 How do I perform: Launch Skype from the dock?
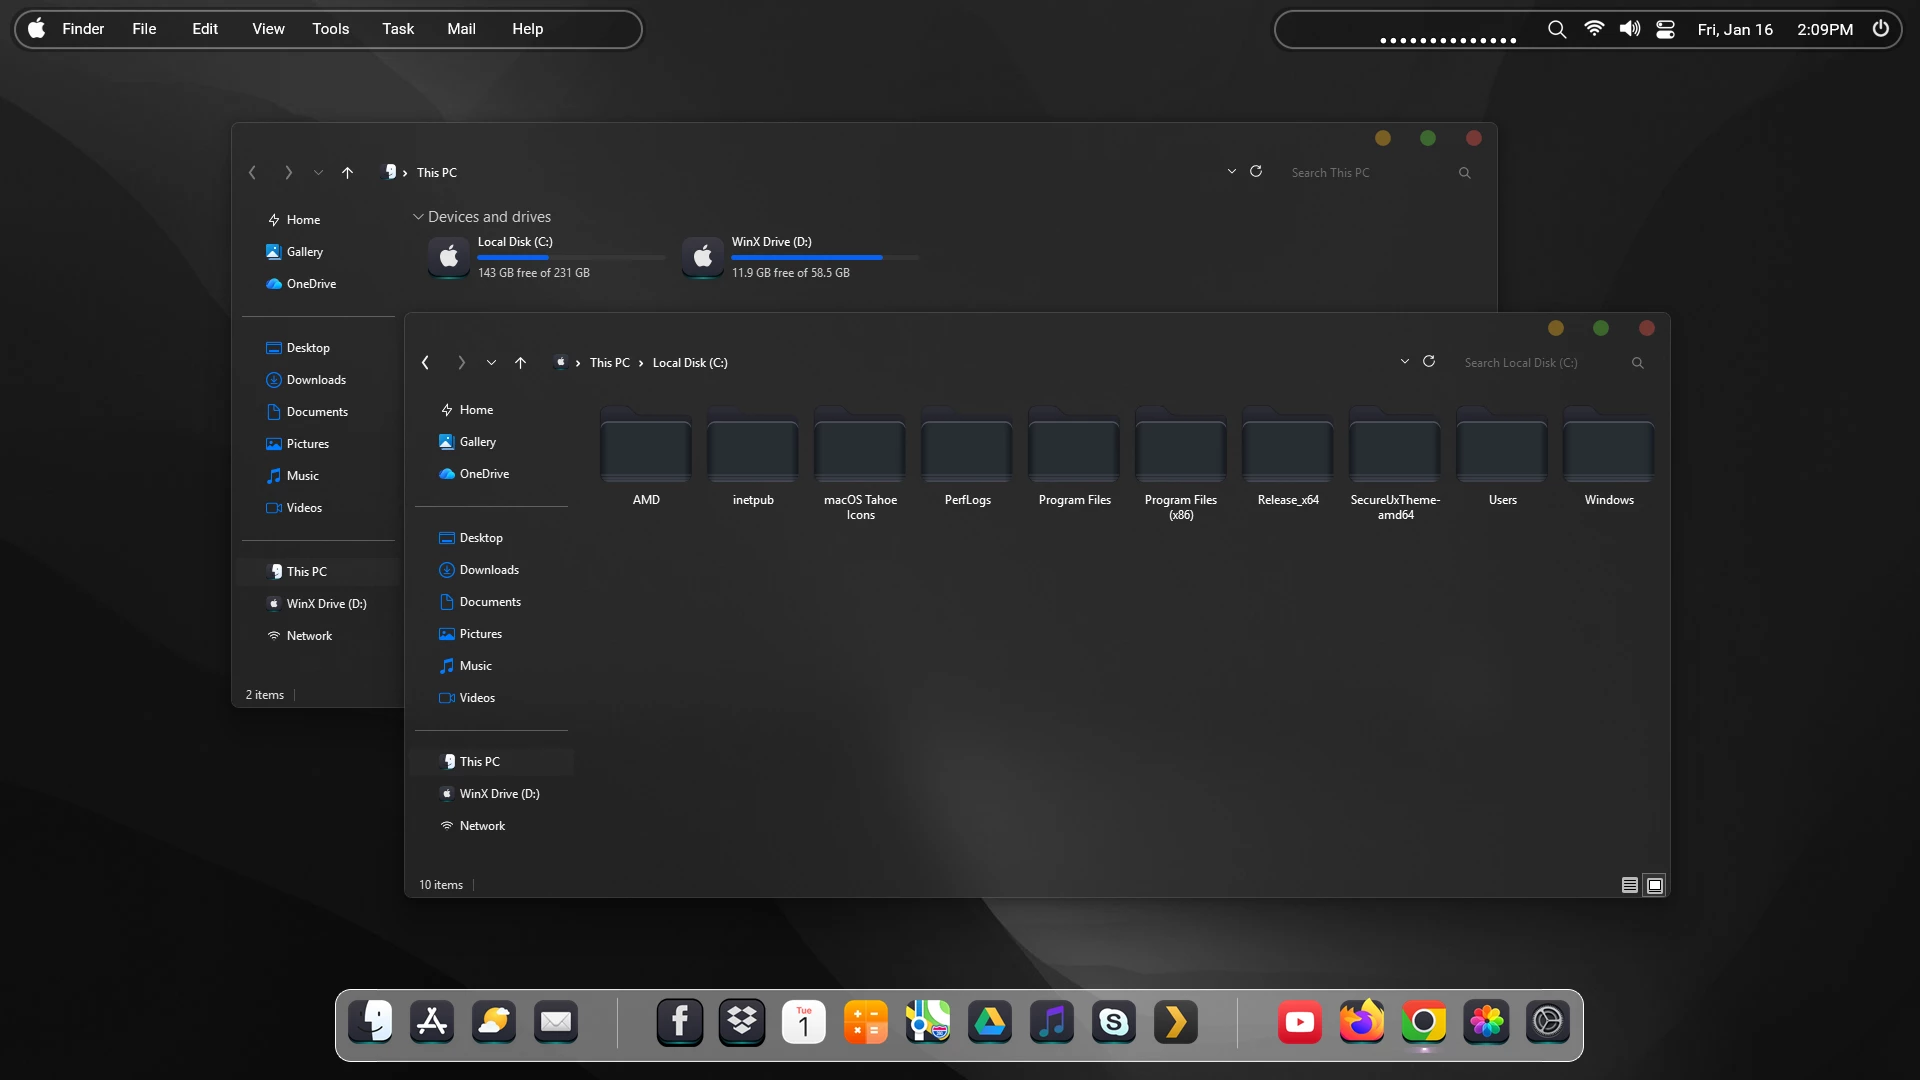[1114, 1022]
